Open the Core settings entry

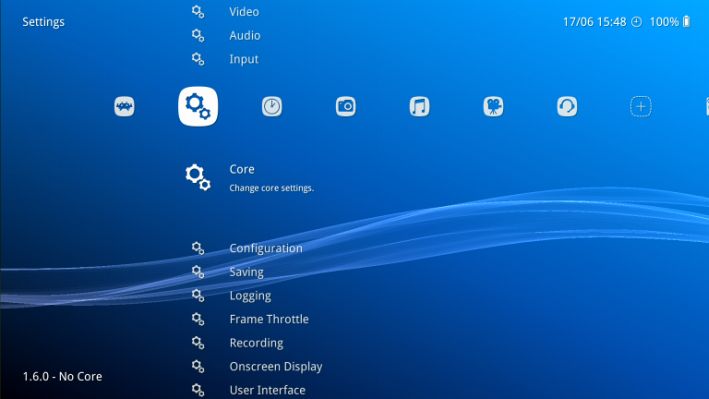[241, 169]
